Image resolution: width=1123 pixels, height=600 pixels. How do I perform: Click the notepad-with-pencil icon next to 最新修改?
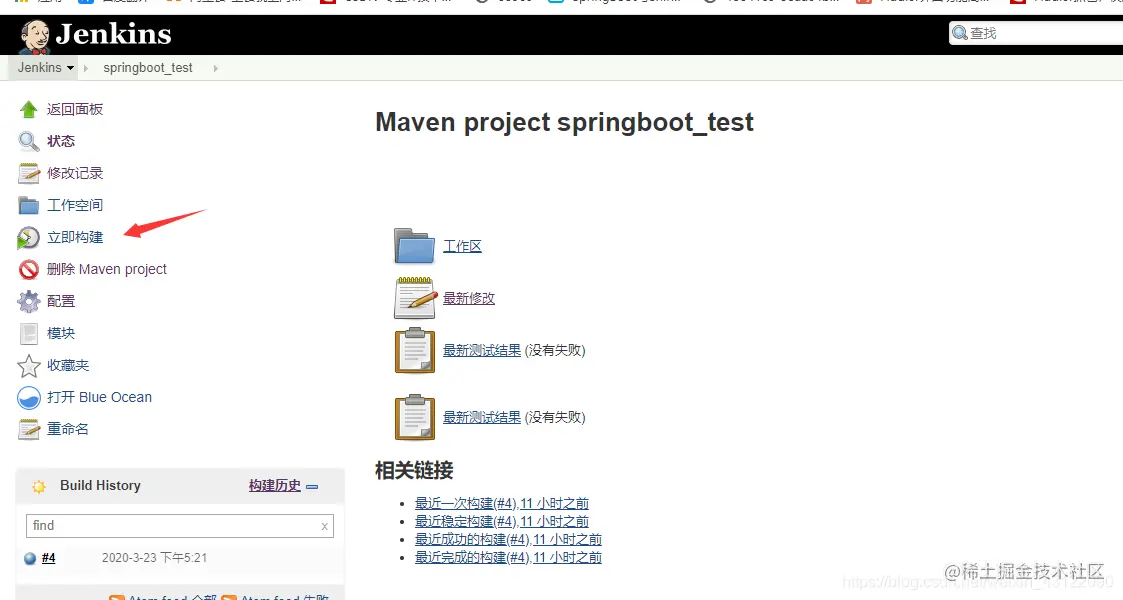point(415,298)
